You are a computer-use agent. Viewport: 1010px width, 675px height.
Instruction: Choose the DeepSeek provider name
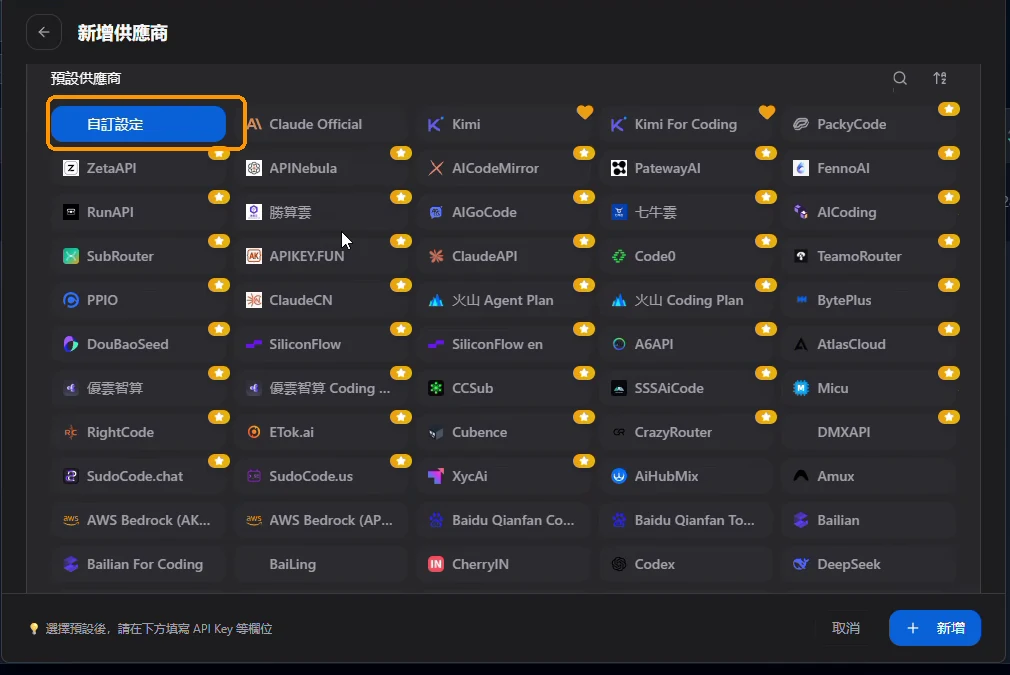click(848, 564)
